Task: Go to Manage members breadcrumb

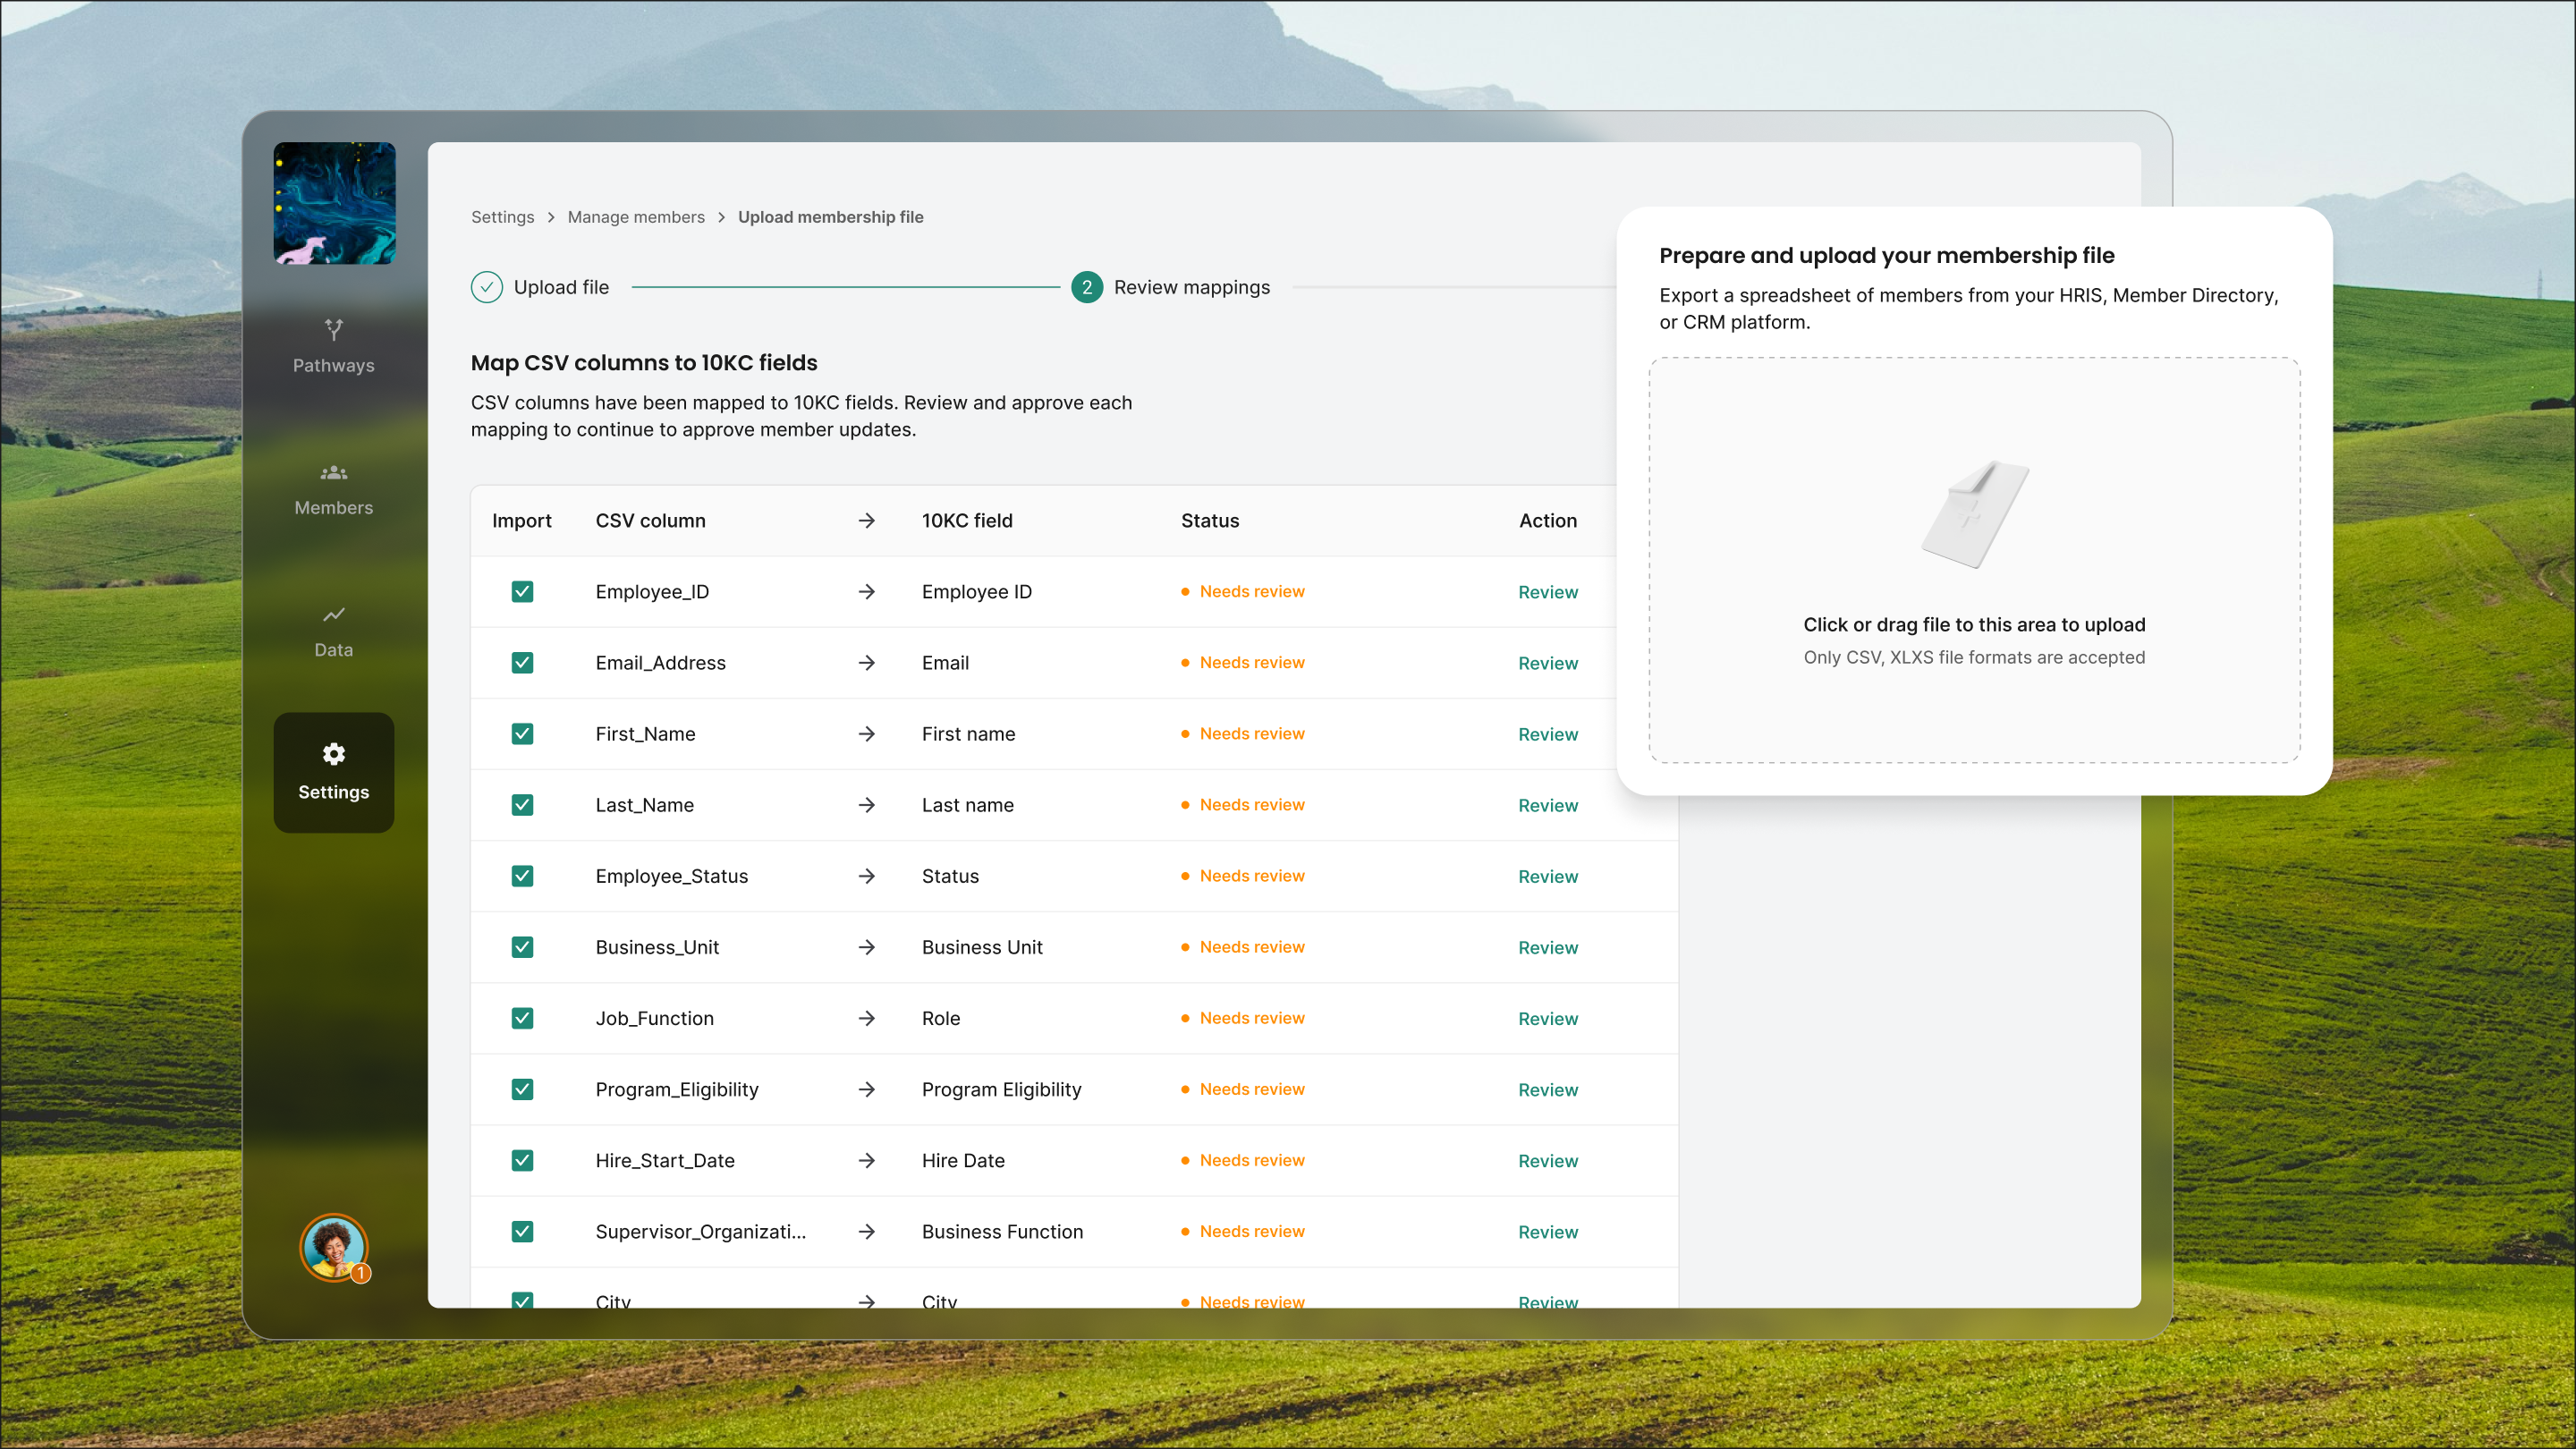Action: (x=636, y=217)
